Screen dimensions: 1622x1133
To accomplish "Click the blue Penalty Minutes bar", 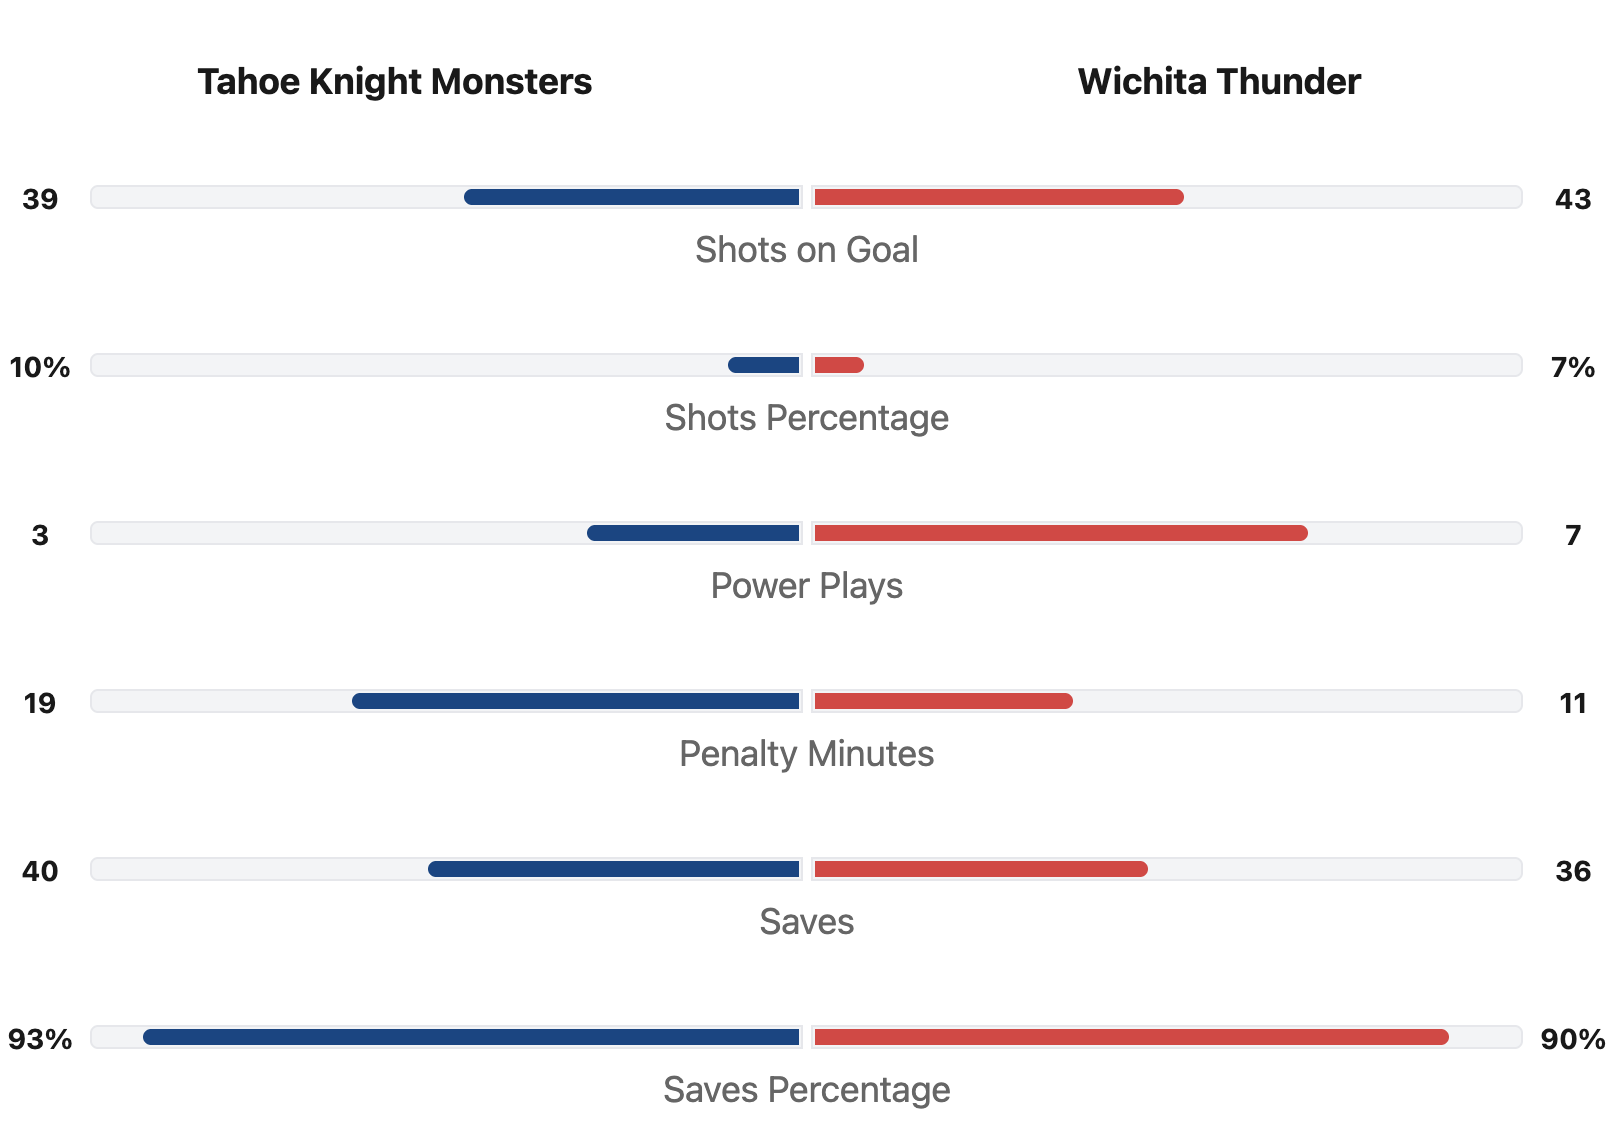I will (x=576, y=701).
